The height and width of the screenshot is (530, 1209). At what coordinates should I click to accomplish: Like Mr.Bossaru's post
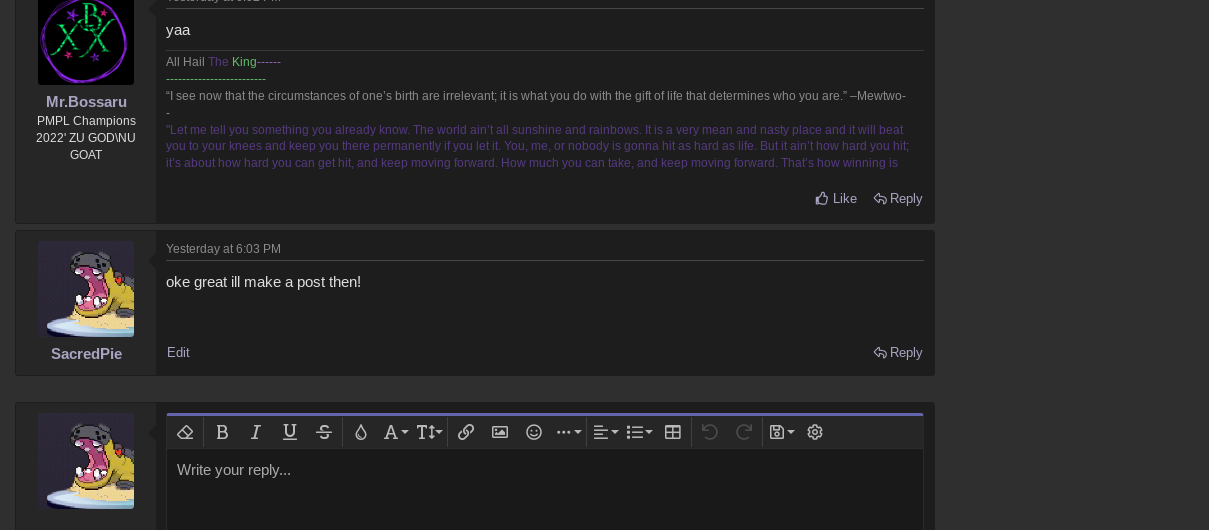[x=836, y=199]
